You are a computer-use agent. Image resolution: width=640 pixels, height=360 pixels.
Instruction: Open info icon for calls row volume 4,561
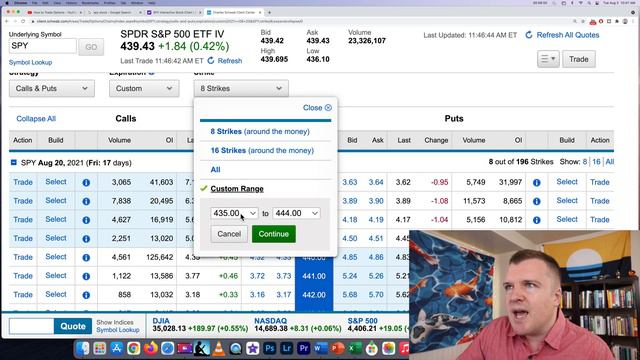point(86,258)
